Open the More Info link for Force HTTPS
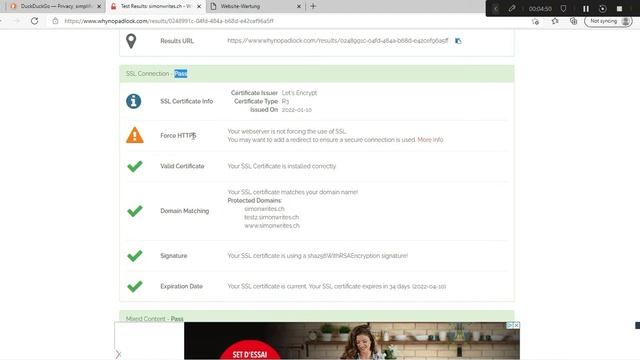 [x=430, y=140]
